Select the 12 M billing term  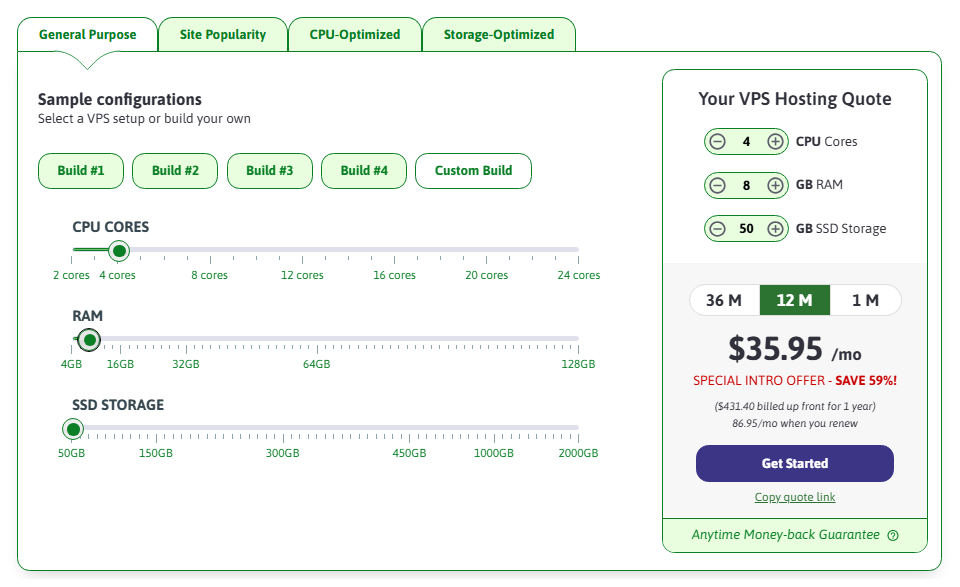(x=795, y=299)
